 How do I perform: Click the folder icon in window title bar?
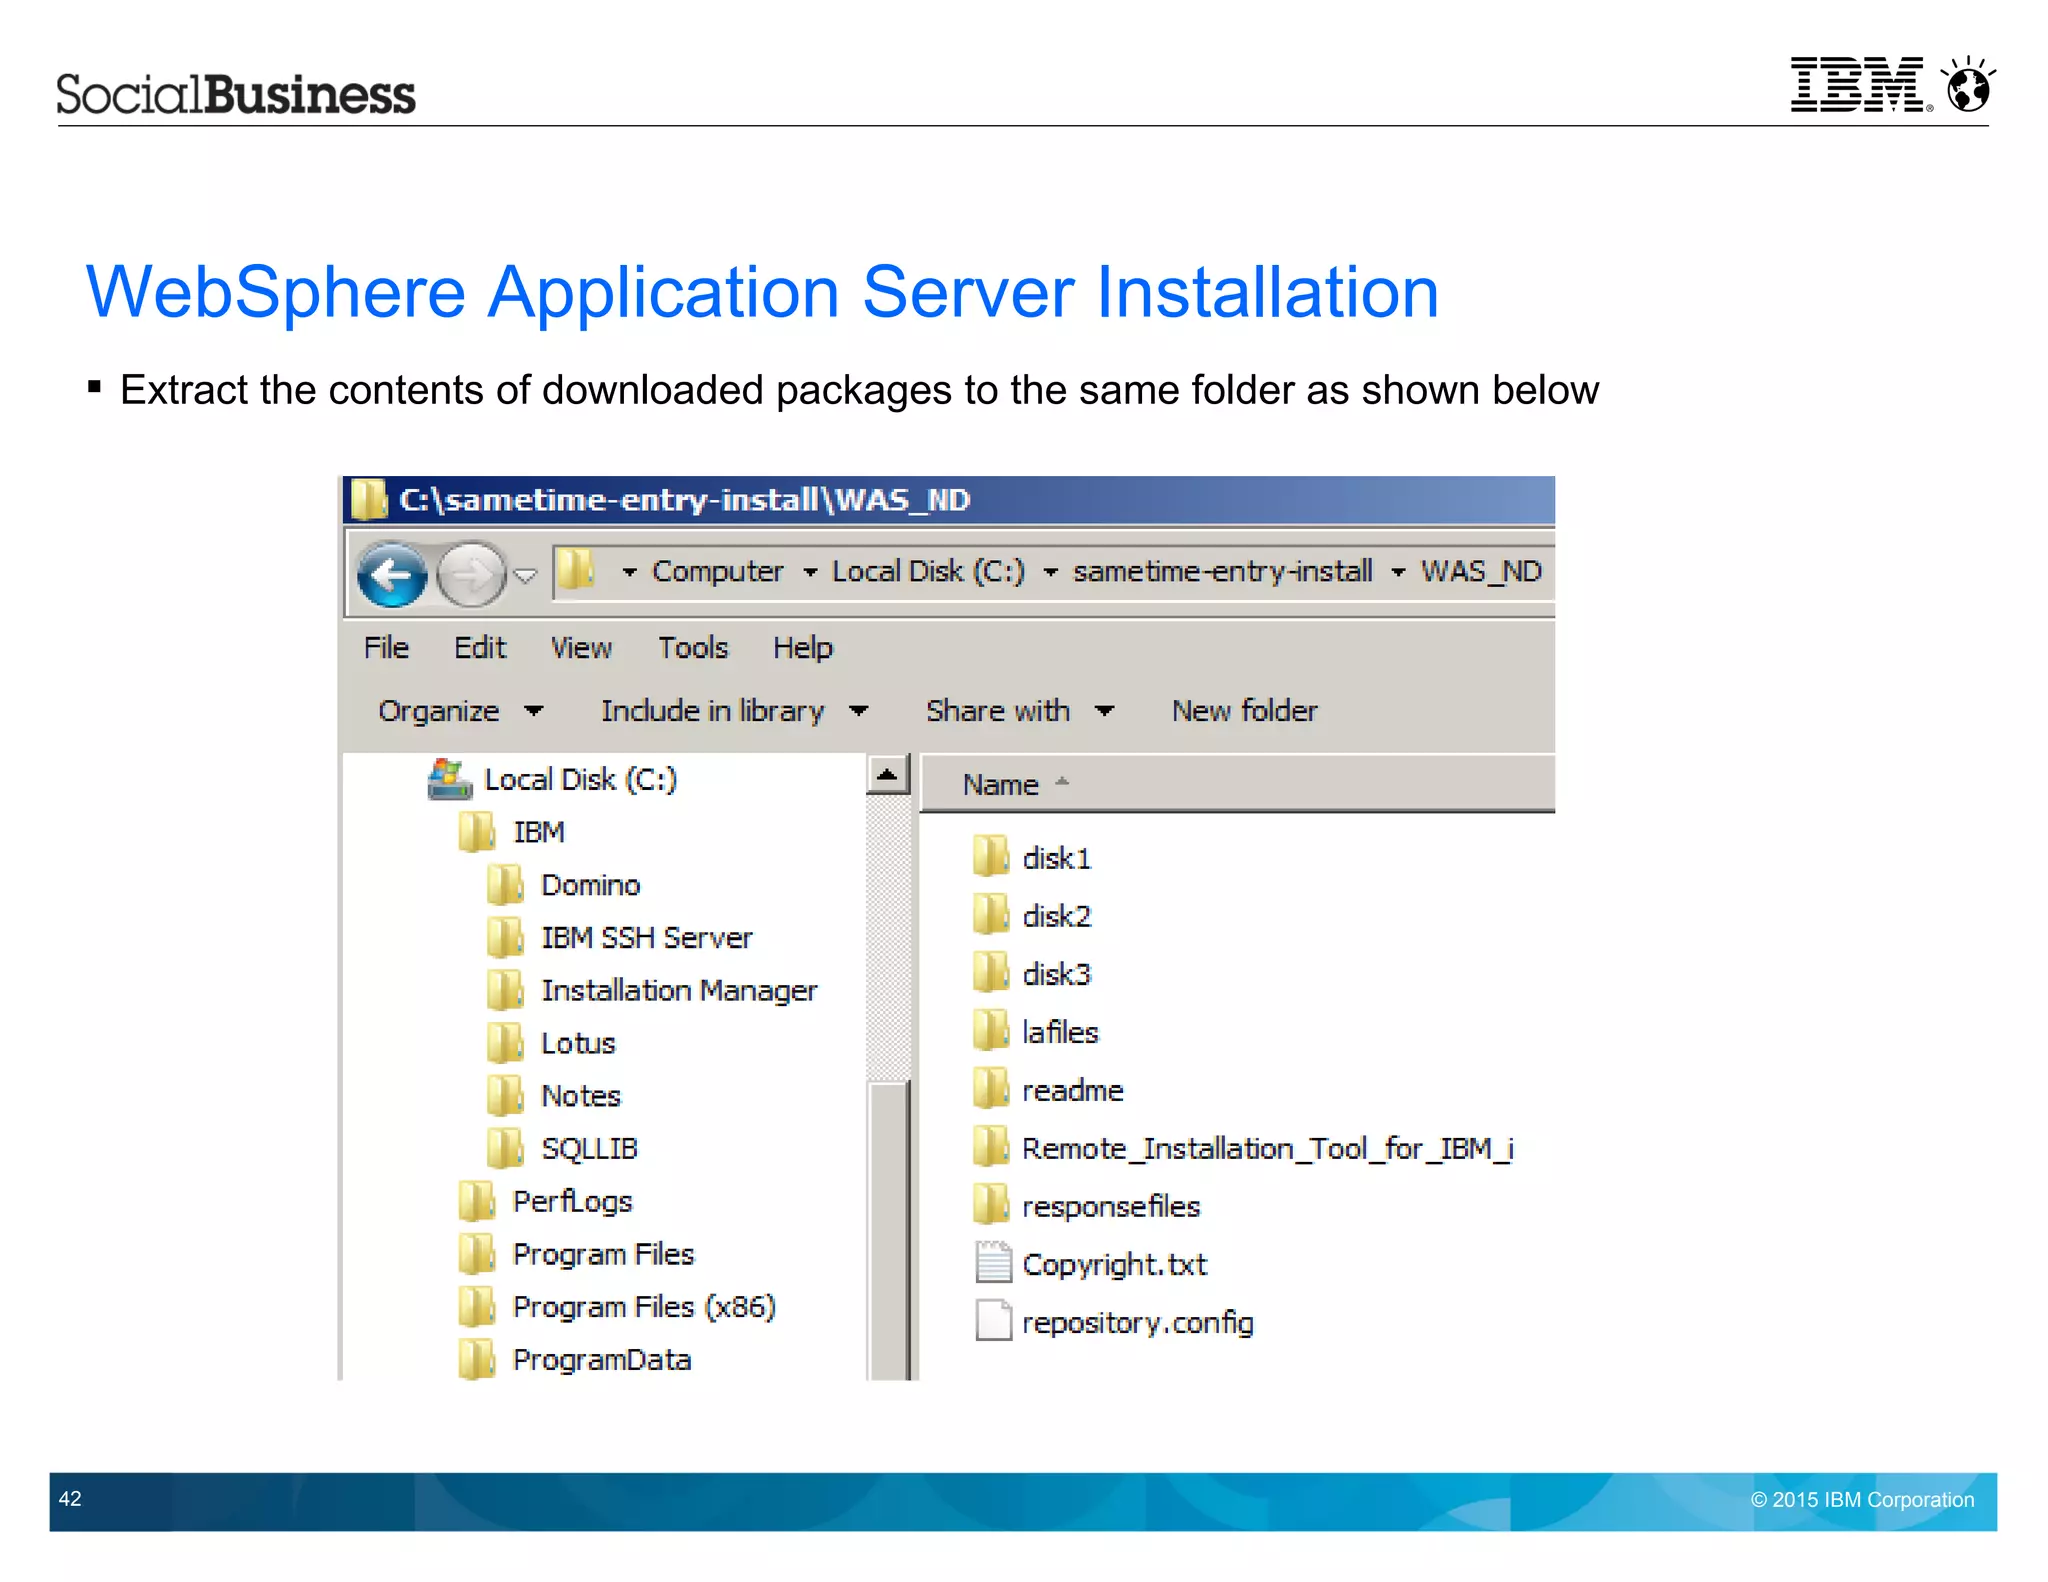coord(368,499)
